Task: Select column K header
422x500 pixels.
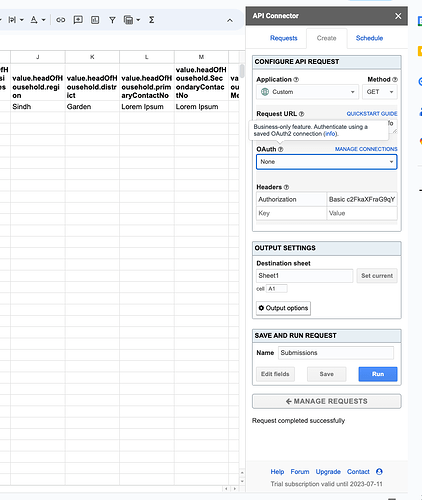Action: click(x=92, y=57)
